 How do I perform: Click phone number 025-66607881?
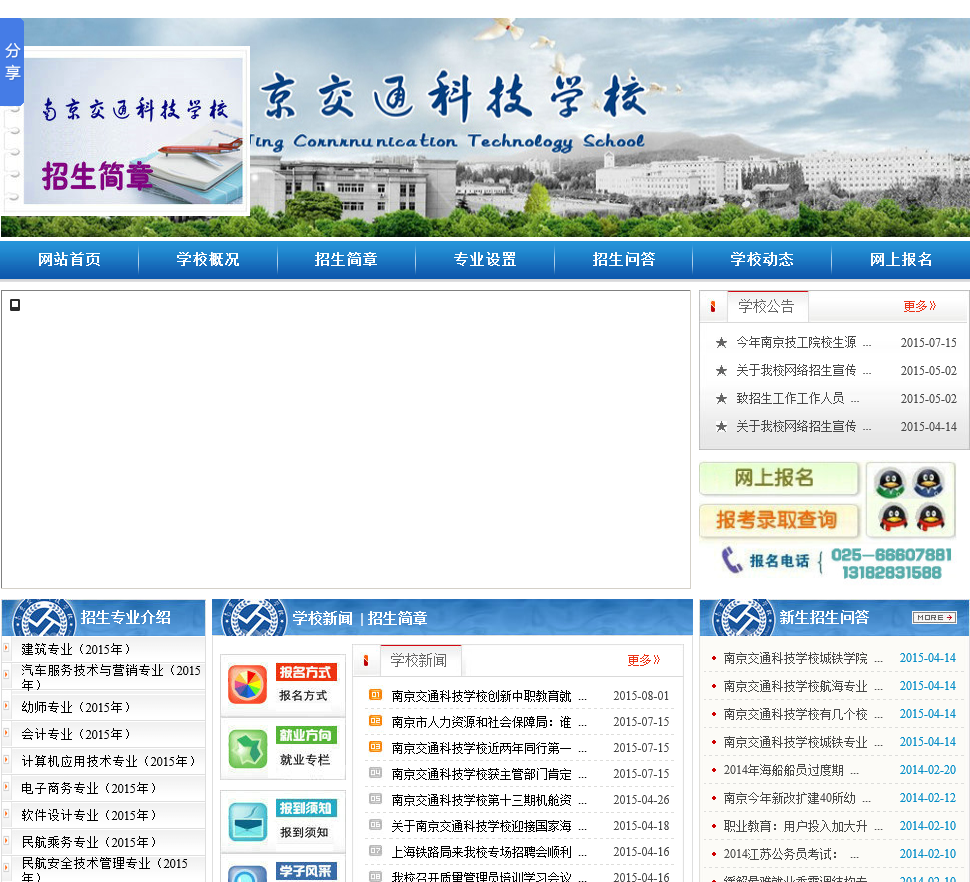[x=891, y=555]
